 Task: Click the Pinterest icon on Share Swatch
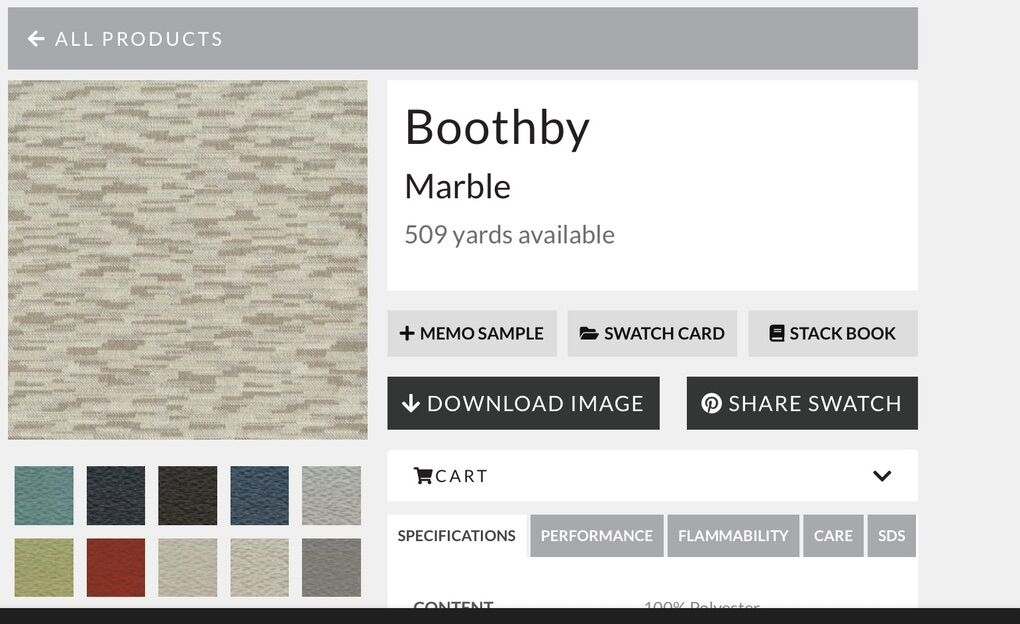coord(711,403)
